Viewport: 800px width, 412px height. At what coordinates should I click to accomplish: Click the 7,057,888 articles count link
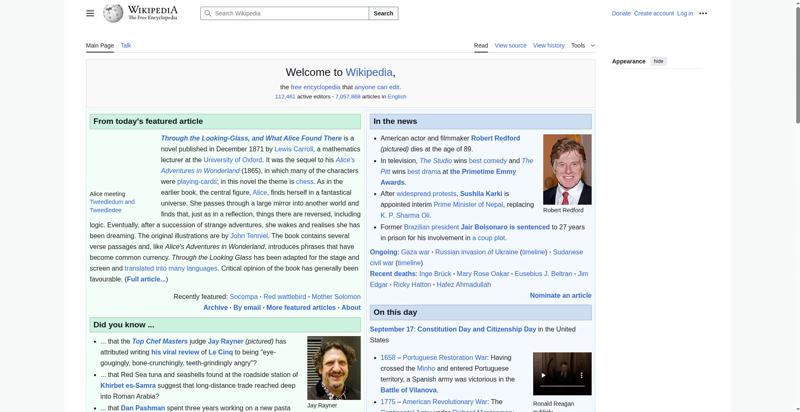347,96
